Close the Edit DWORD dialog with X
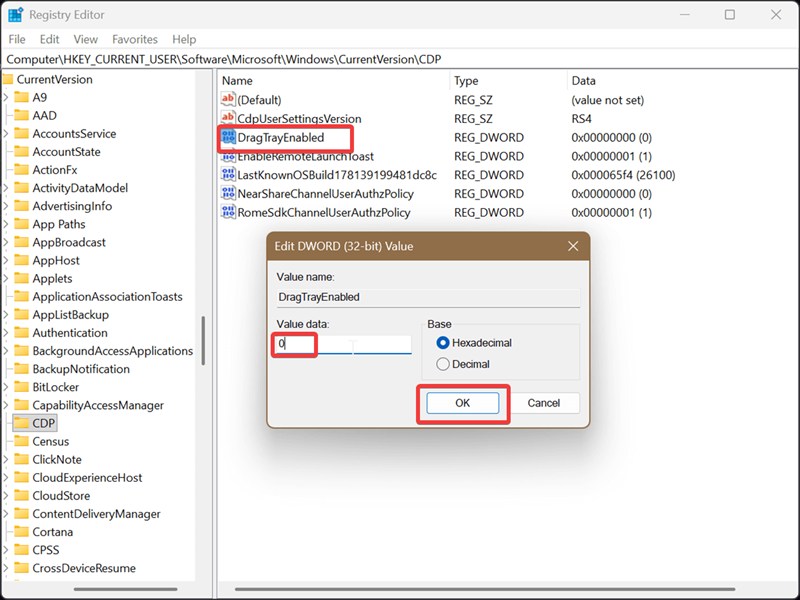800x600 pixels. pos(573,246)
